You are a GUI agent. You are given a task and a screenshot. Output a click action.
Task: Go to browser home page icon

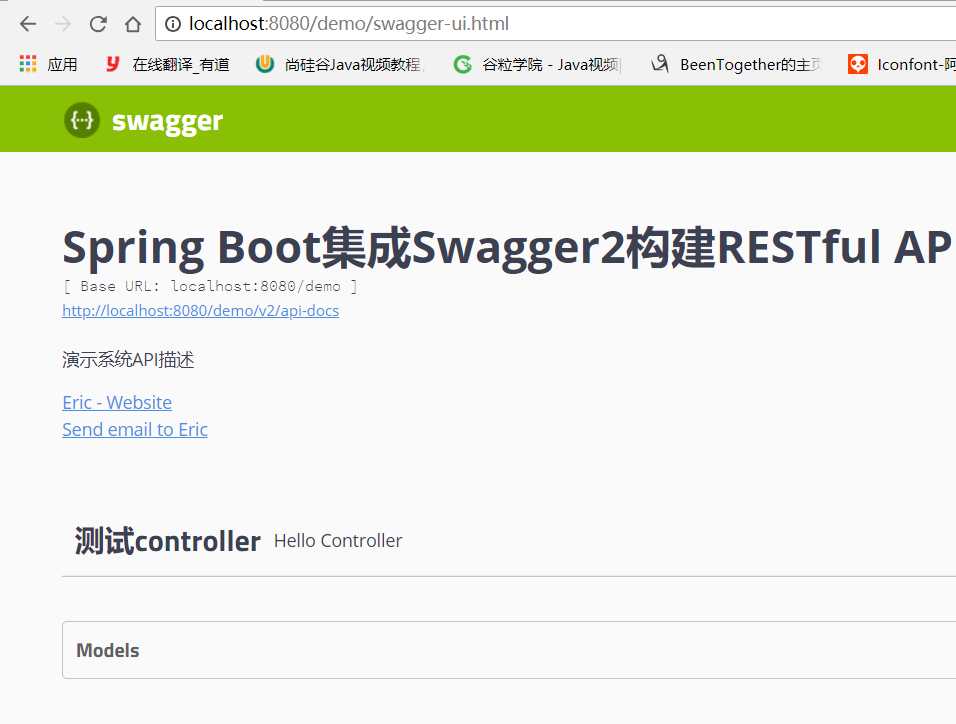tap(133, 24)
